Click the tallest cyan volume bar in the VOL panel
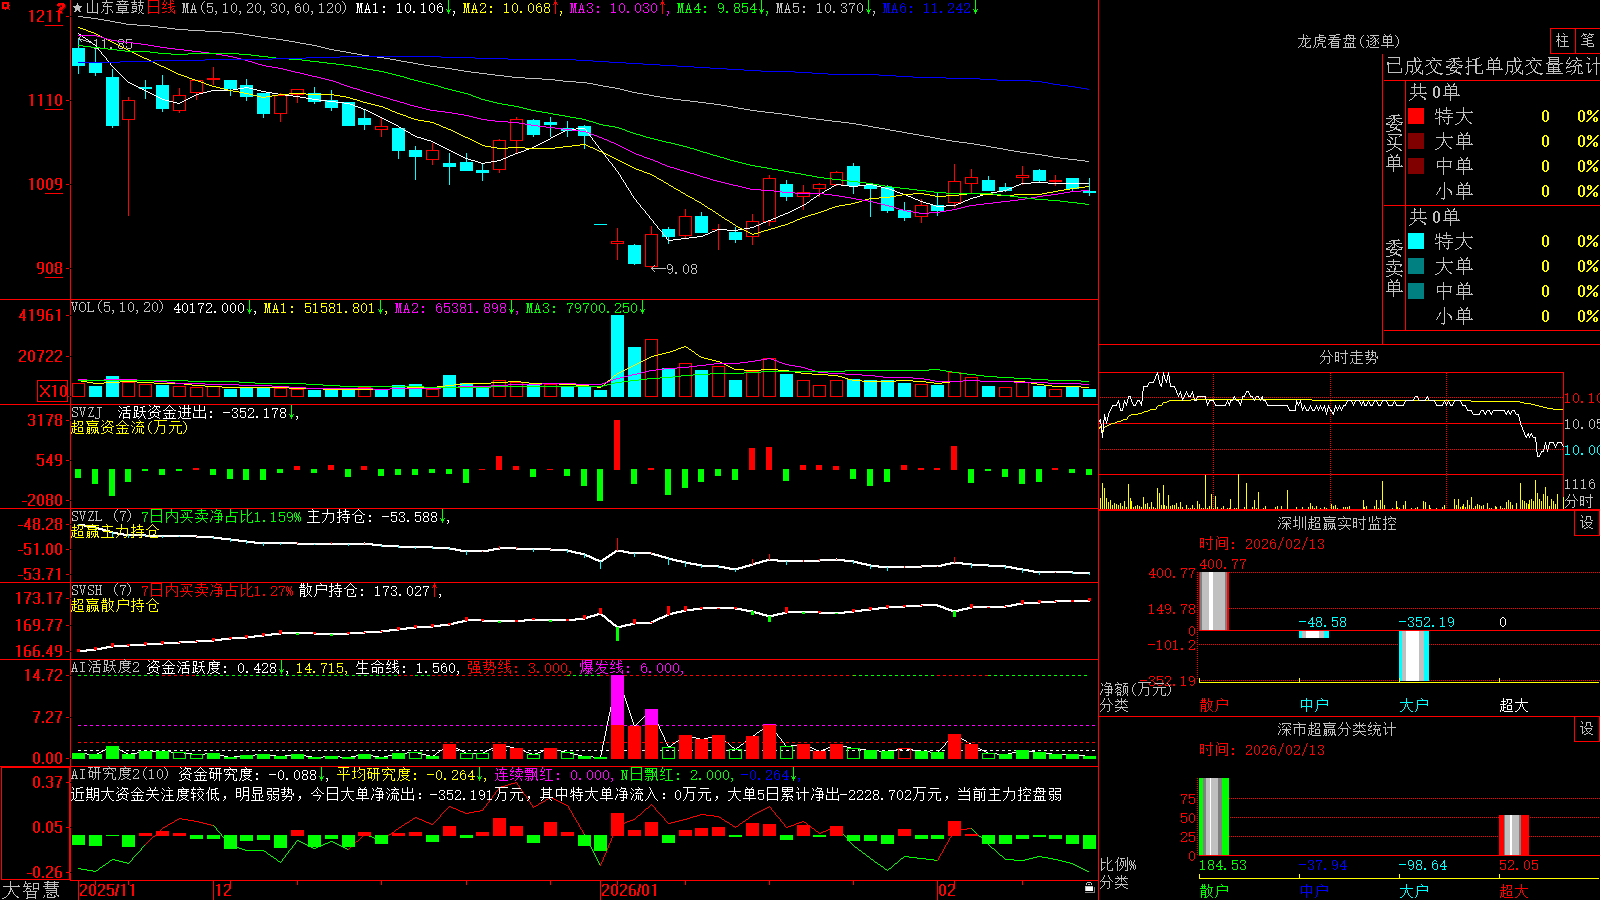 pos(617,356)
